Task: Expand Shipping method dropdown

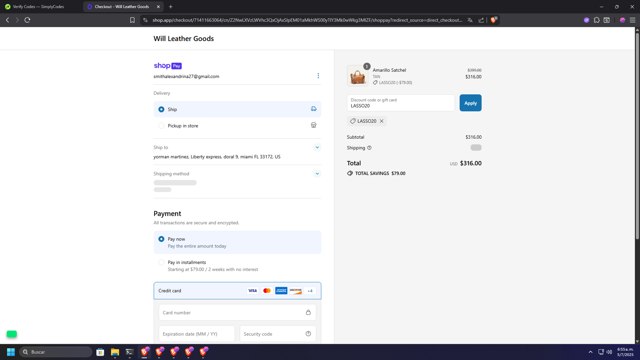Action: [x=317, y=173]
